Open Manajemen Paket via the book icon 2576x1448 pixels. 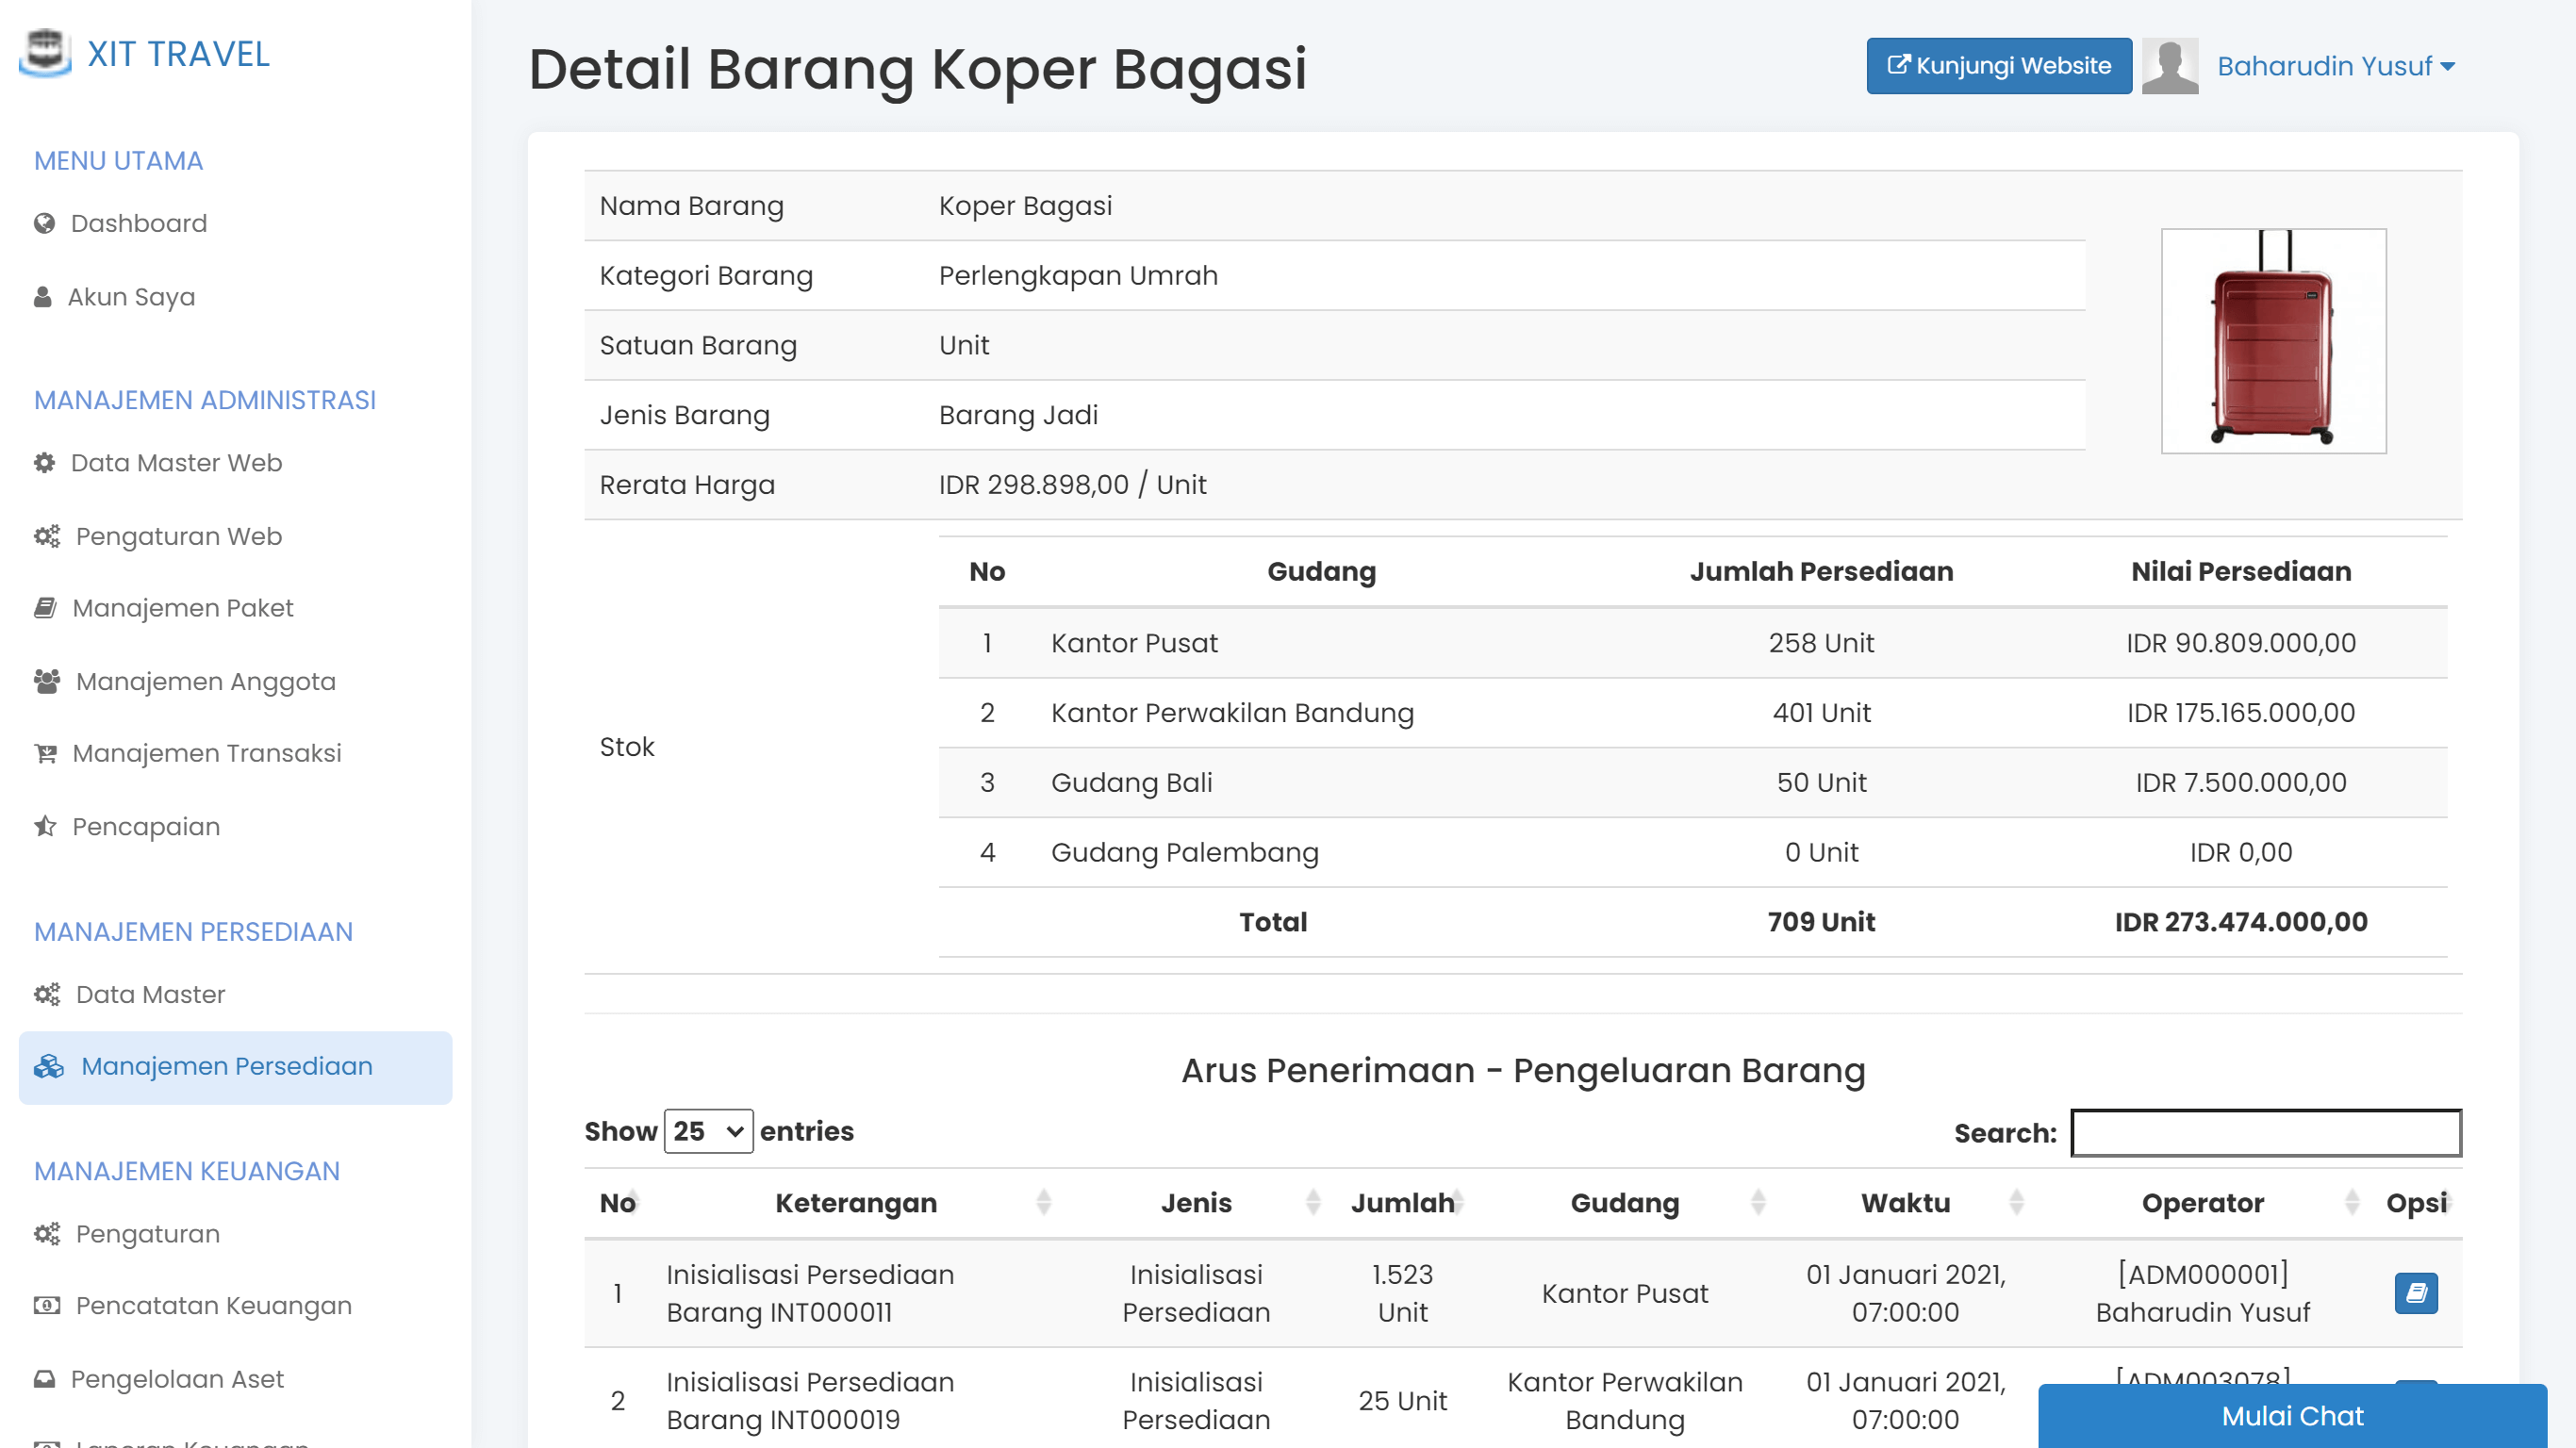coord(44,607)
